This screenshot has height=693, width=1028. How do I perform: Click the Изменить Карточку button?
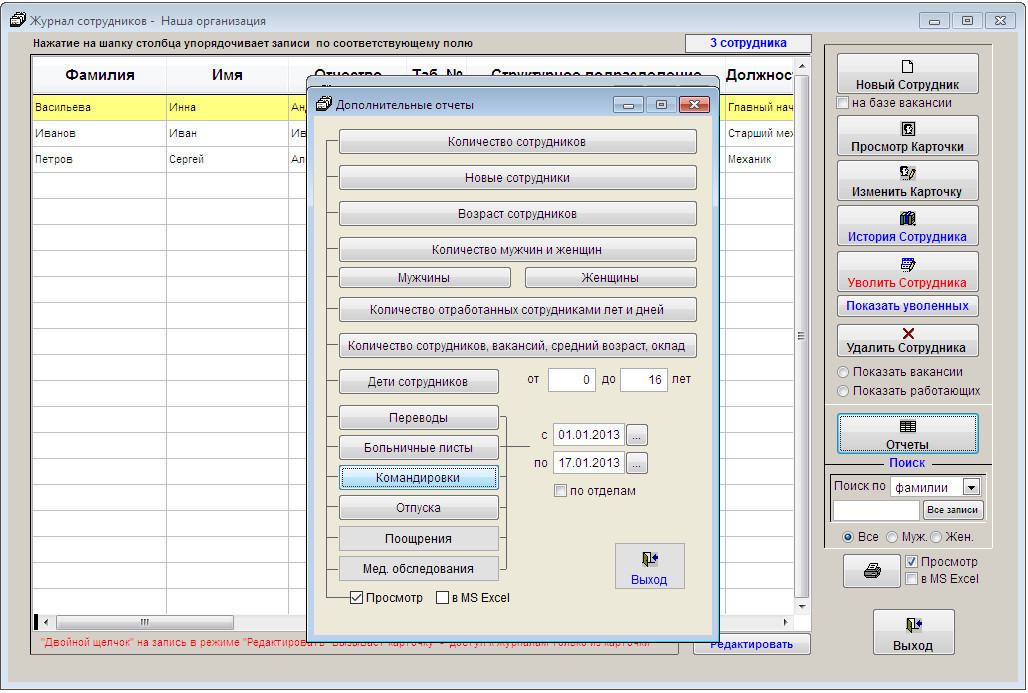[907, 182]
